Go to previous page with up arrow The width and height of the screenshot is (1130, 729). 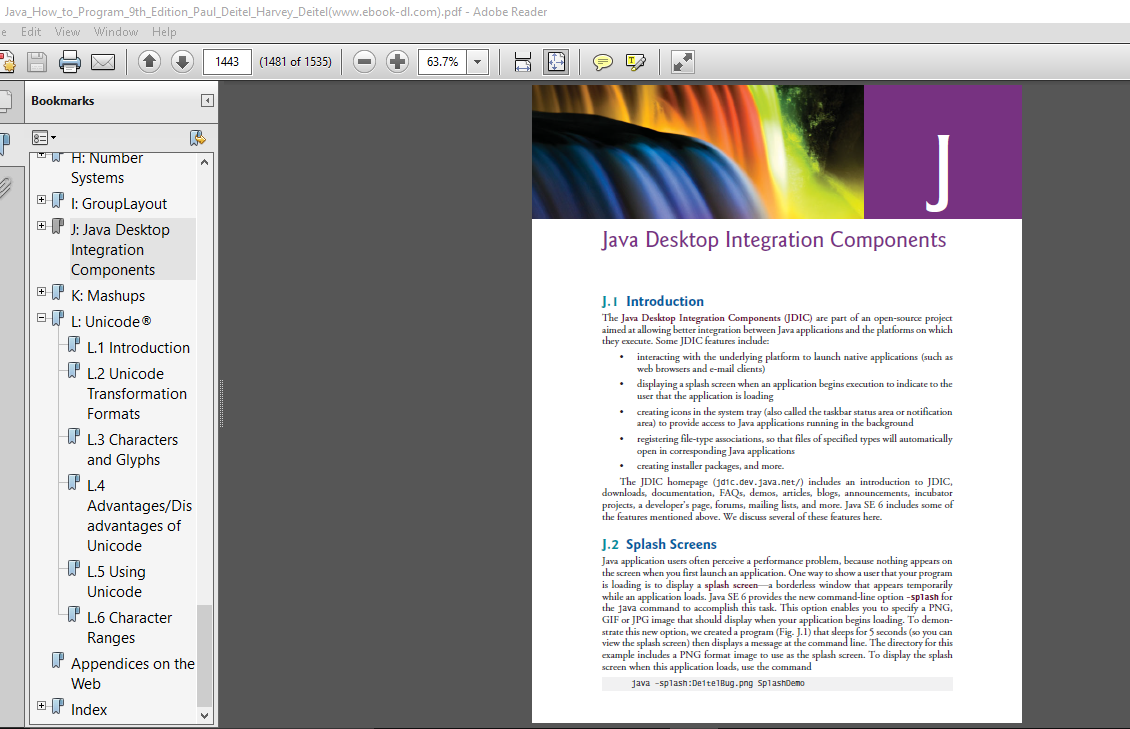[x=149, y=62]
